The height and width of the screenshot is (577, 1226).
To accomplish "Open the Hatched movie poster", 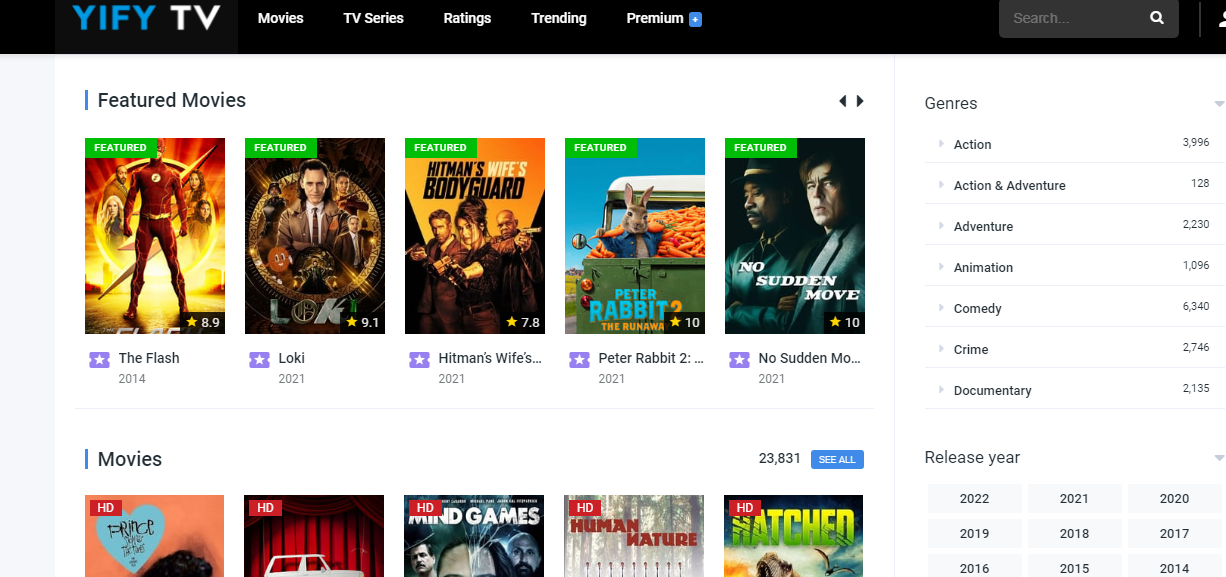I will [794, 536].
